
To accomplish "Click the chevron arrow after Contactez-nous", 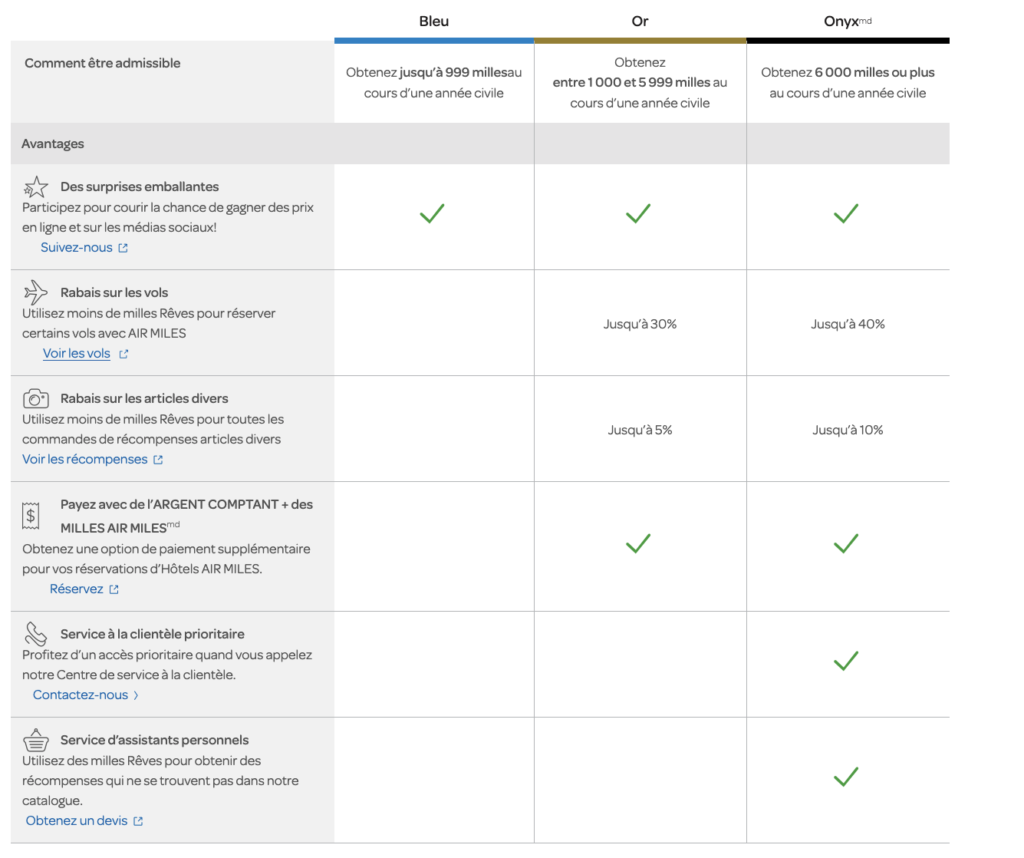I will pyautogui.click(x=136, y=695).
